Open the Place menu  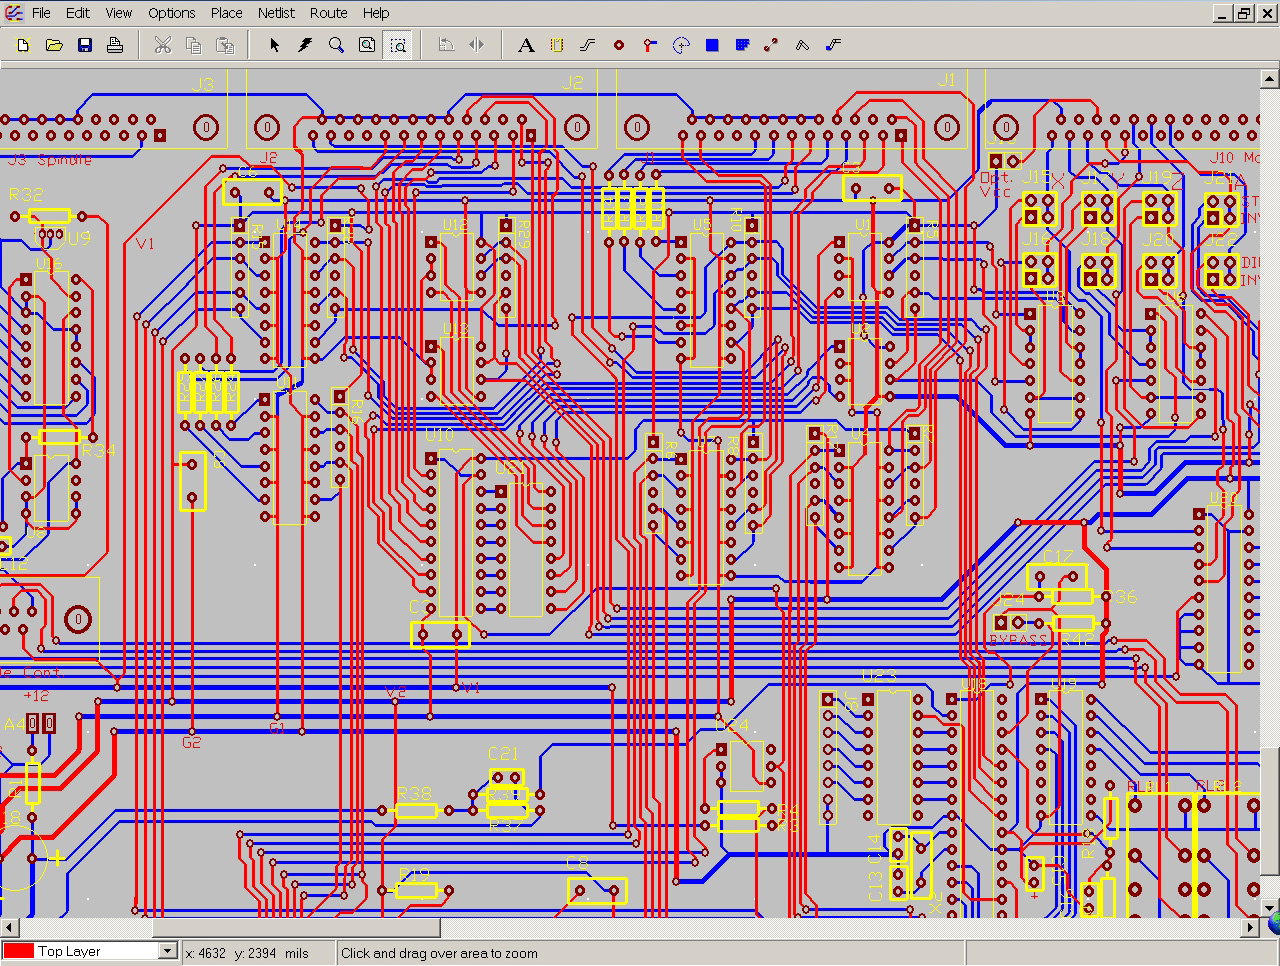tap(226, 13)
